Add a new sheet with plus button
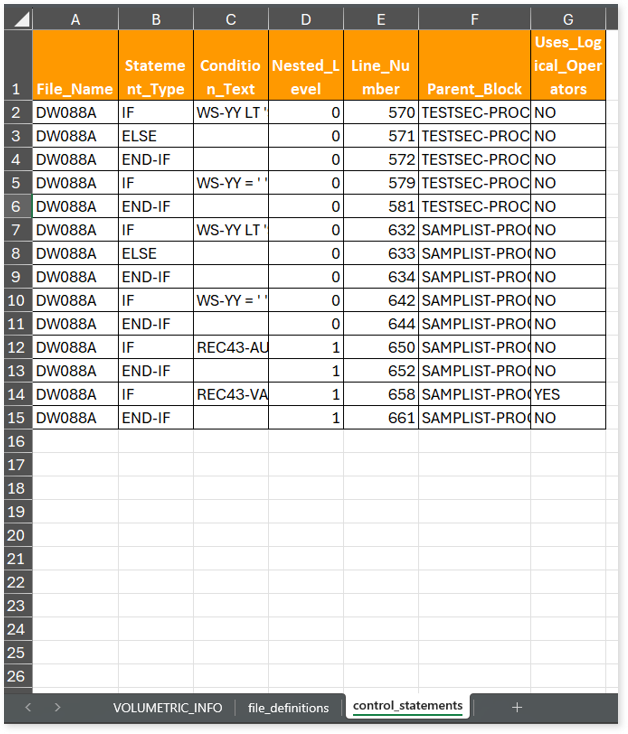Image resolution: width=628 pixels, height=734 pixels. pyautogui.click(x=517, y=707)
